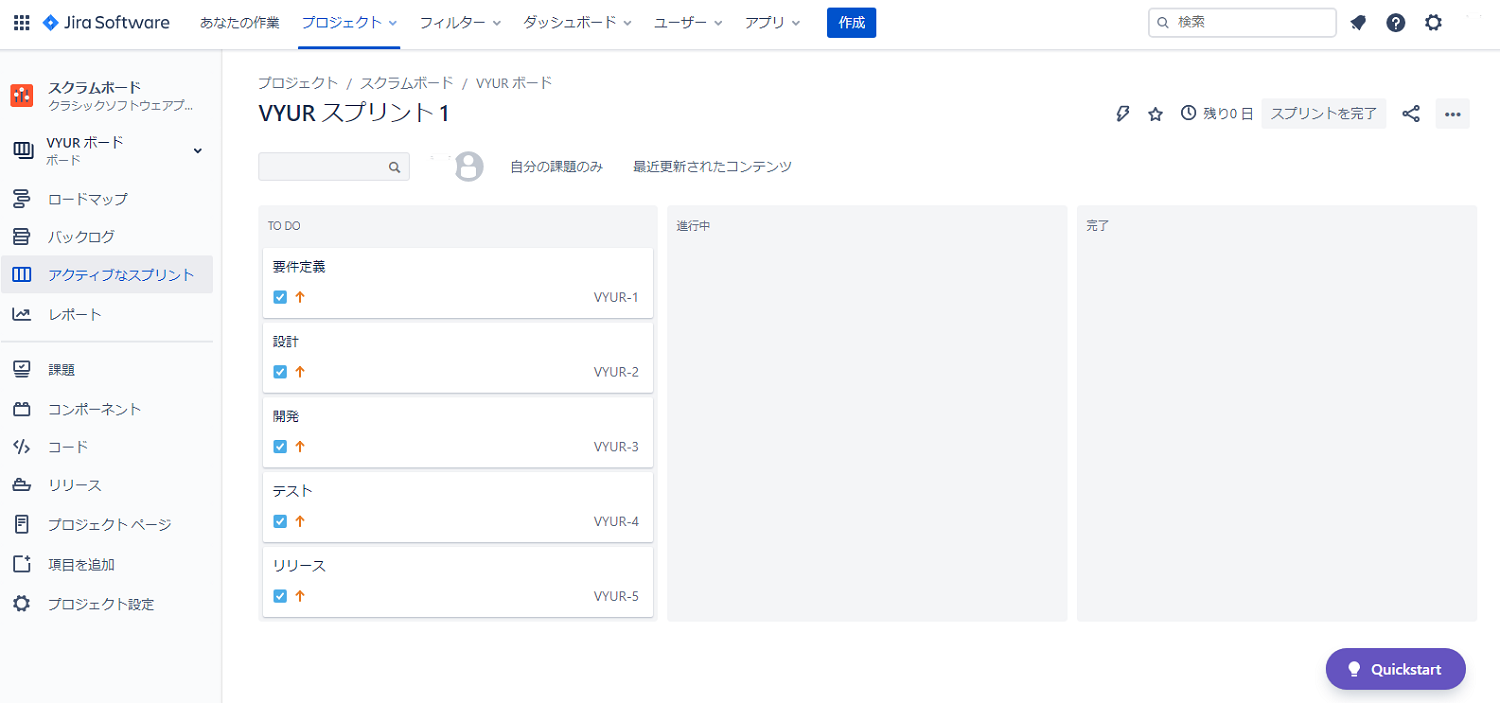Viewport: 1500px width, 703px height.
Task: Click the Jira Software logo
Action: coord(106,23)
